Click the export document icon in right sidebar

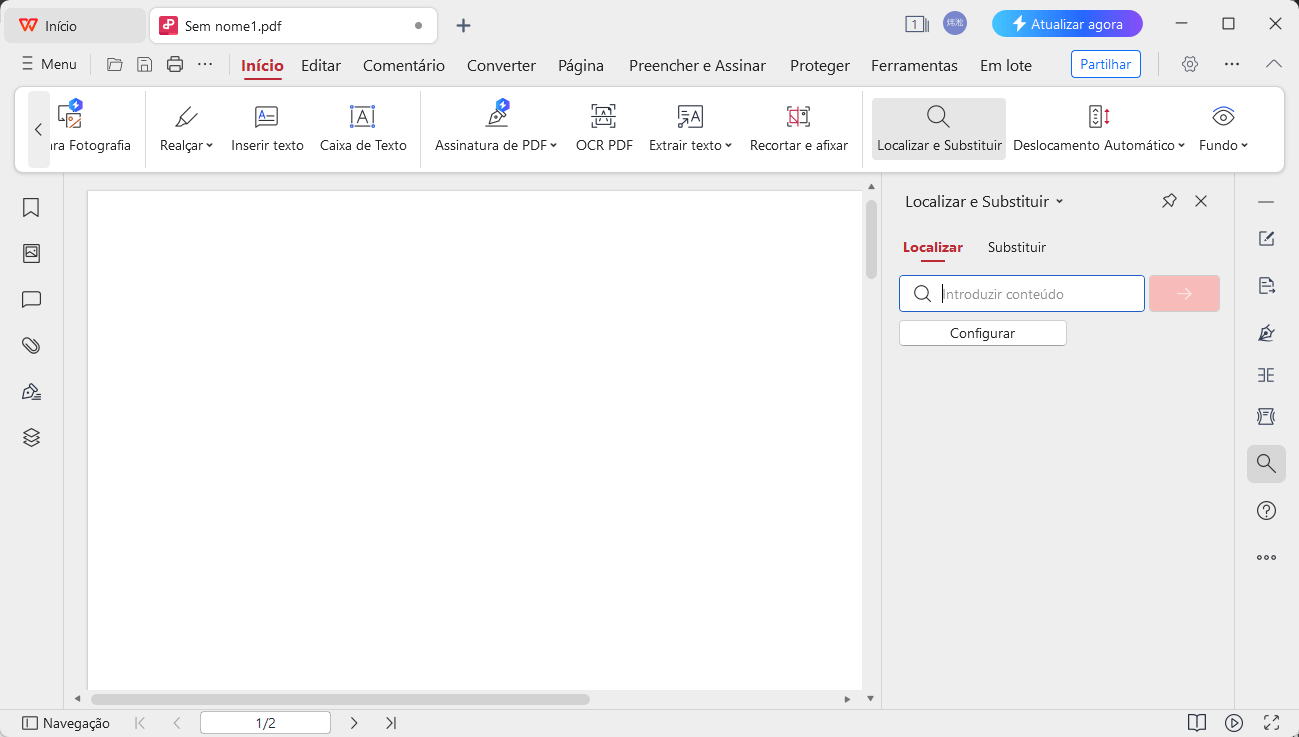1266,285
